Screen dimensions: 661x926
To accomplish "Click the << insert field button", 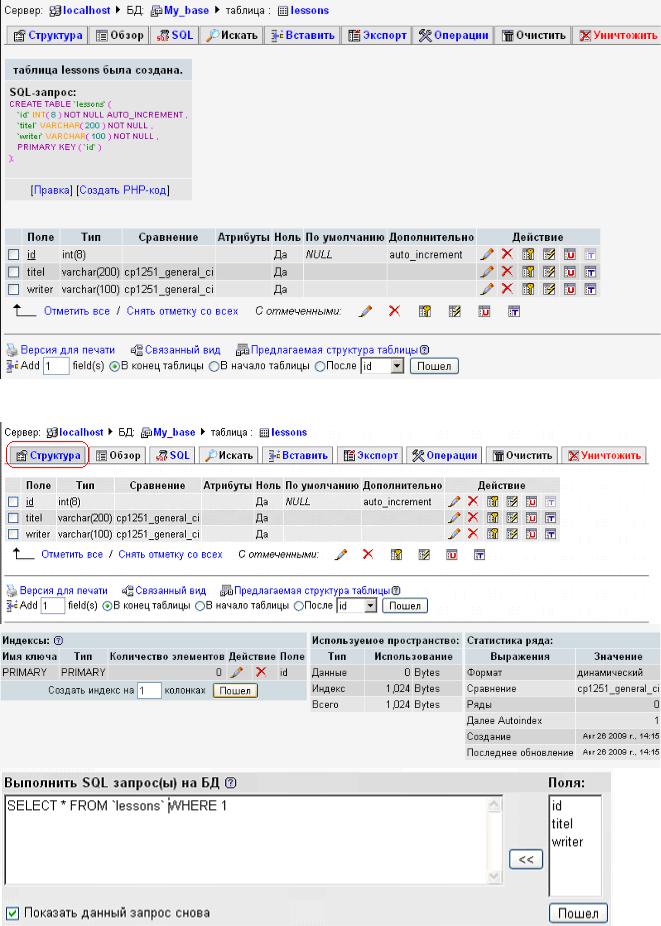I will tap(526, 859).
